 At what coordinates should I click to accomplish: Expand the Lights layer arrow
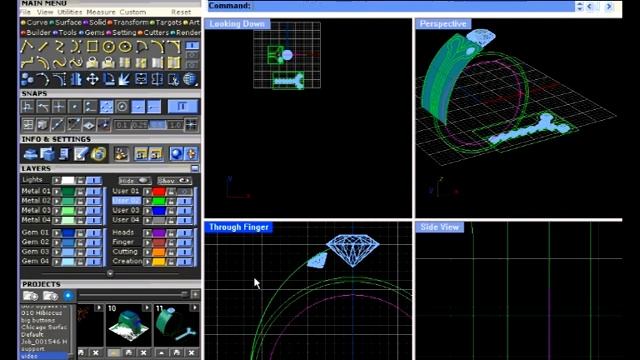pyautogui.click(x=57, y=180)
